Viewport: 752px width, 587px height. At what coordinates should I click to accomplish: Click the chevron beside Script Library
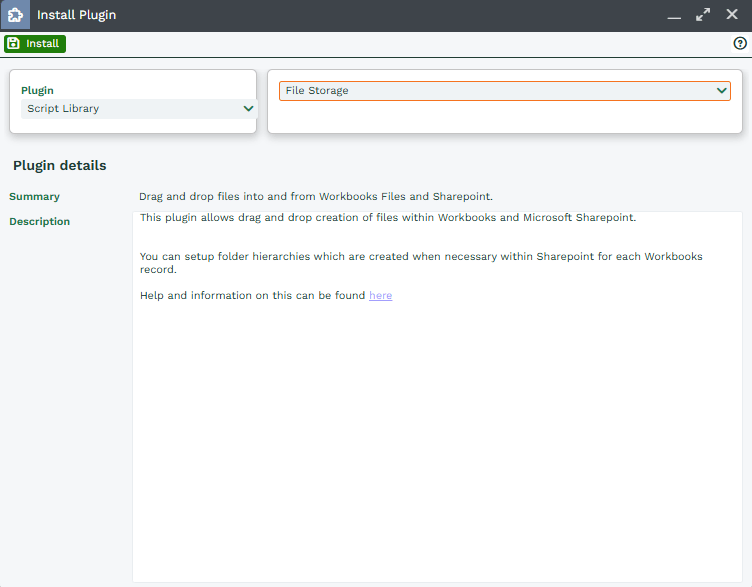coord(248,109)
